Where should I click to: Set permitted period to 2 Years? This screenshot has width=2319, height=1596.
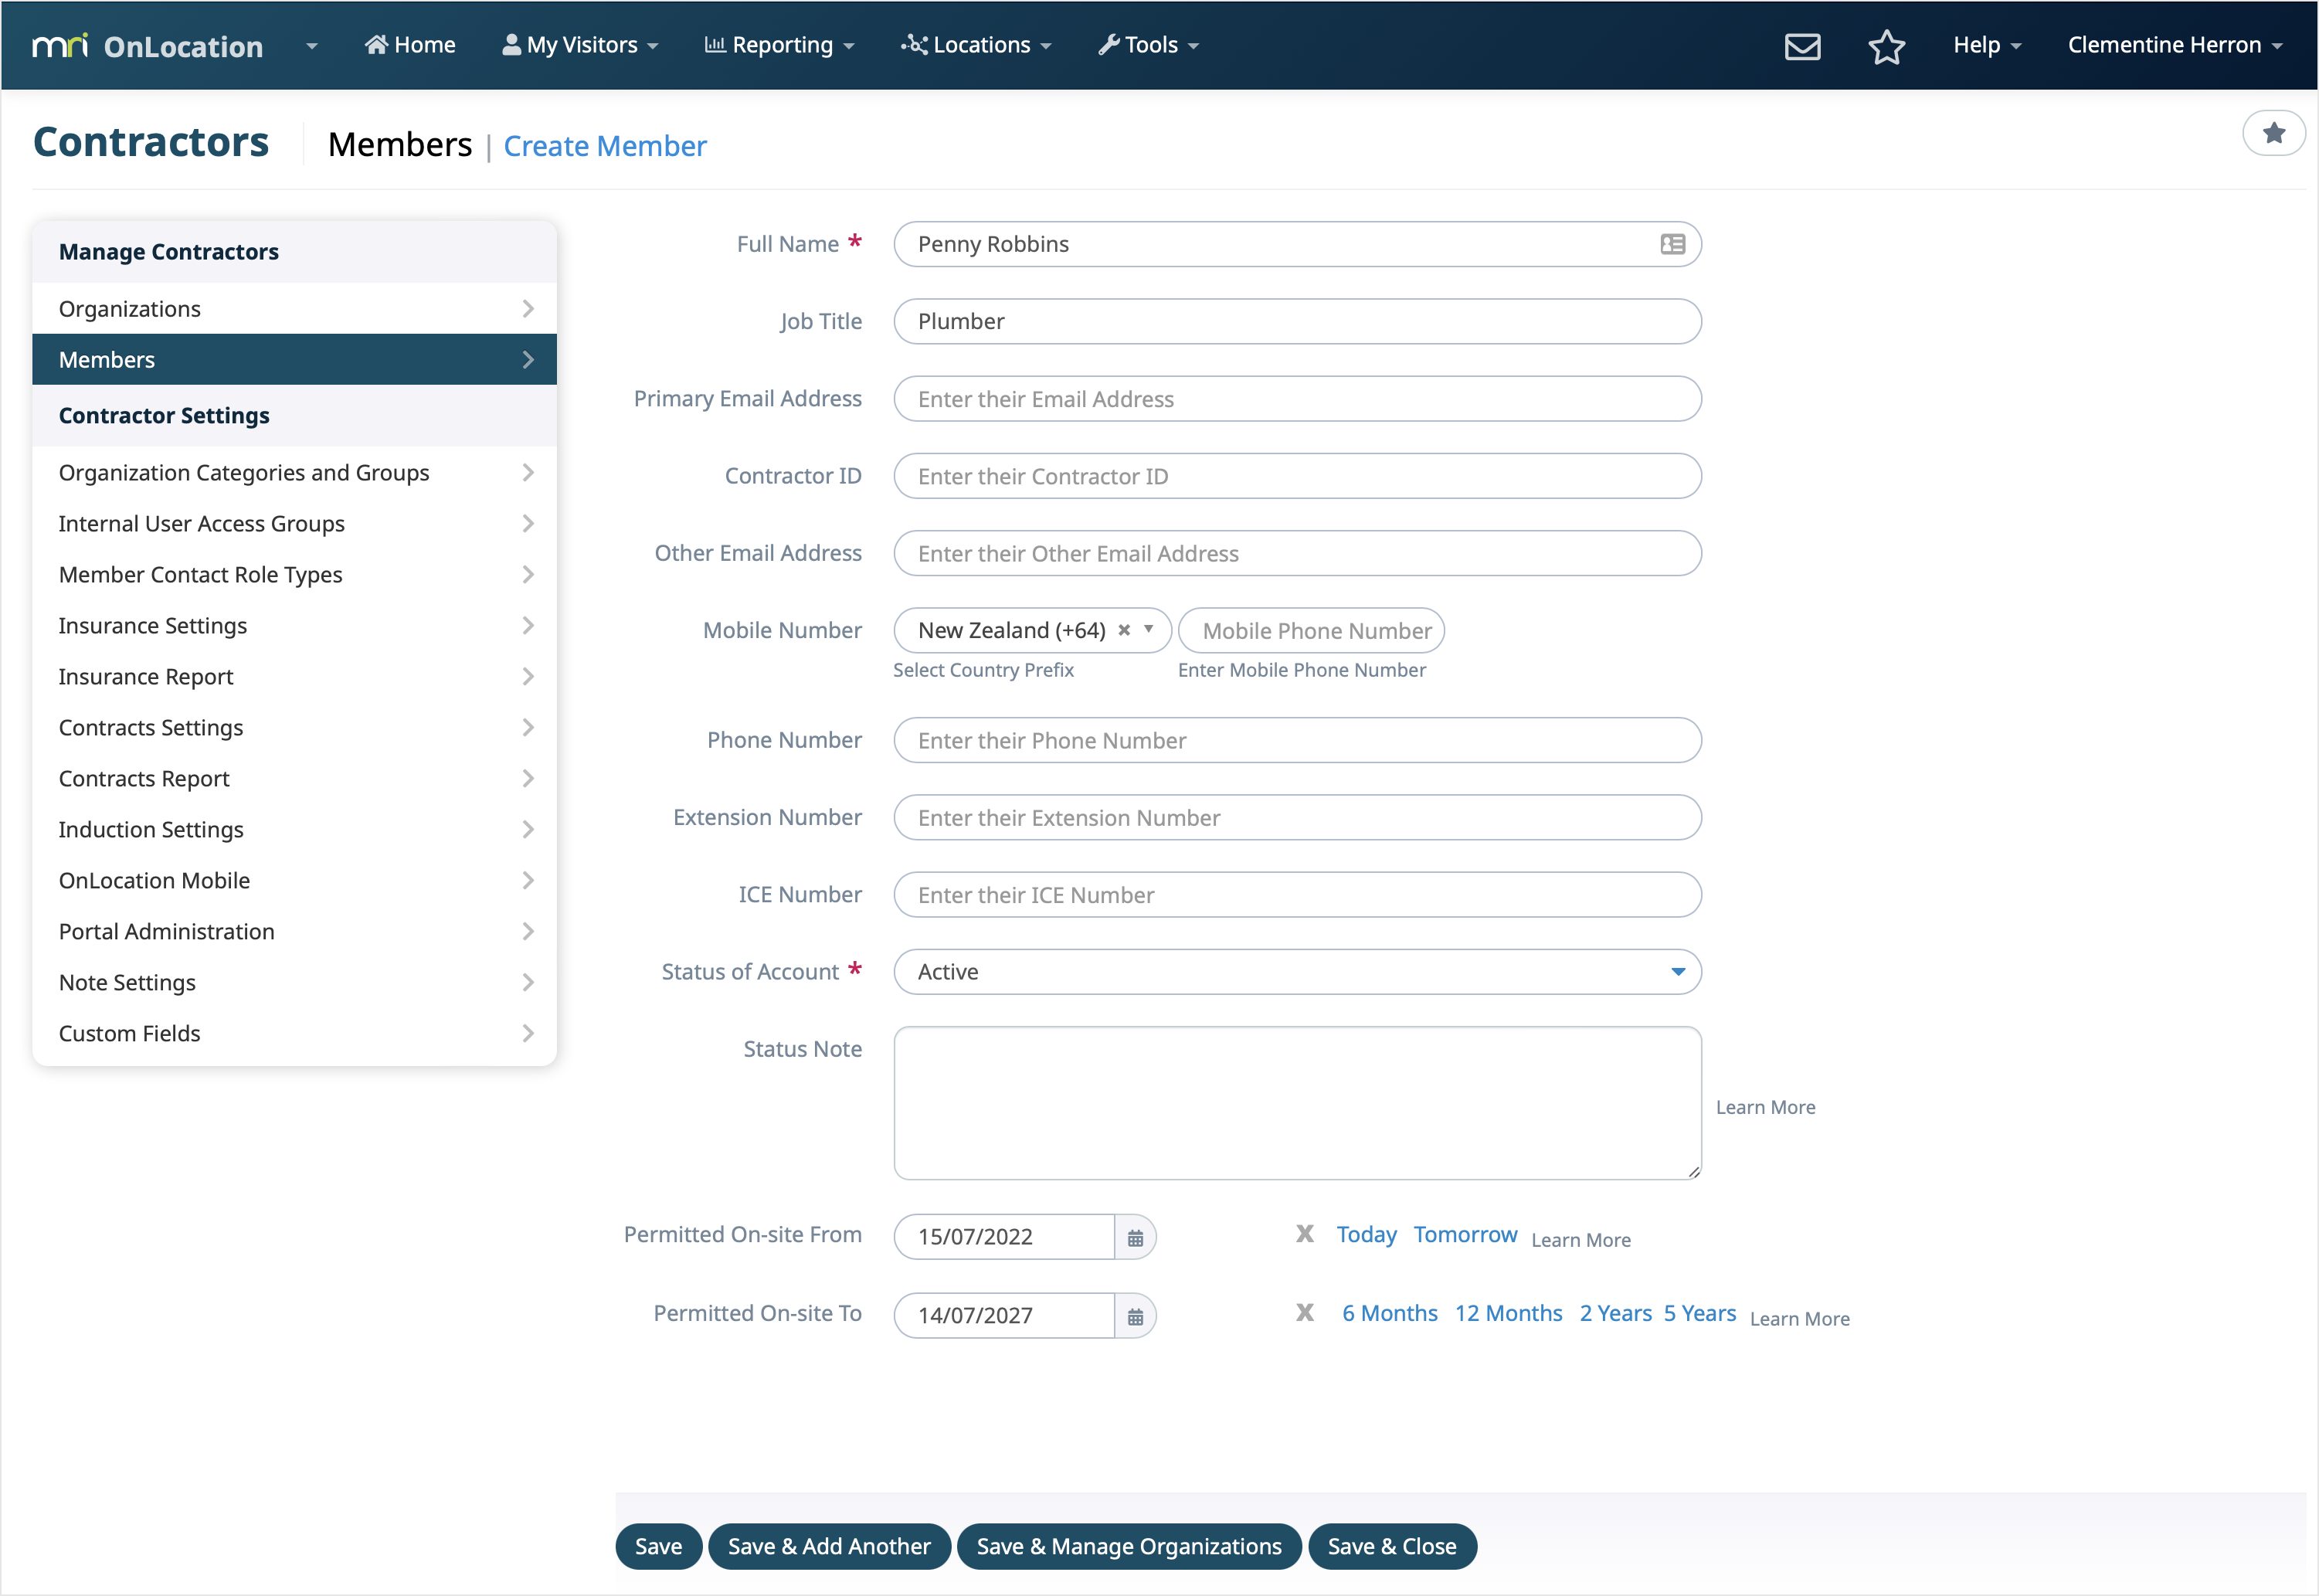pos(1615,1313)
